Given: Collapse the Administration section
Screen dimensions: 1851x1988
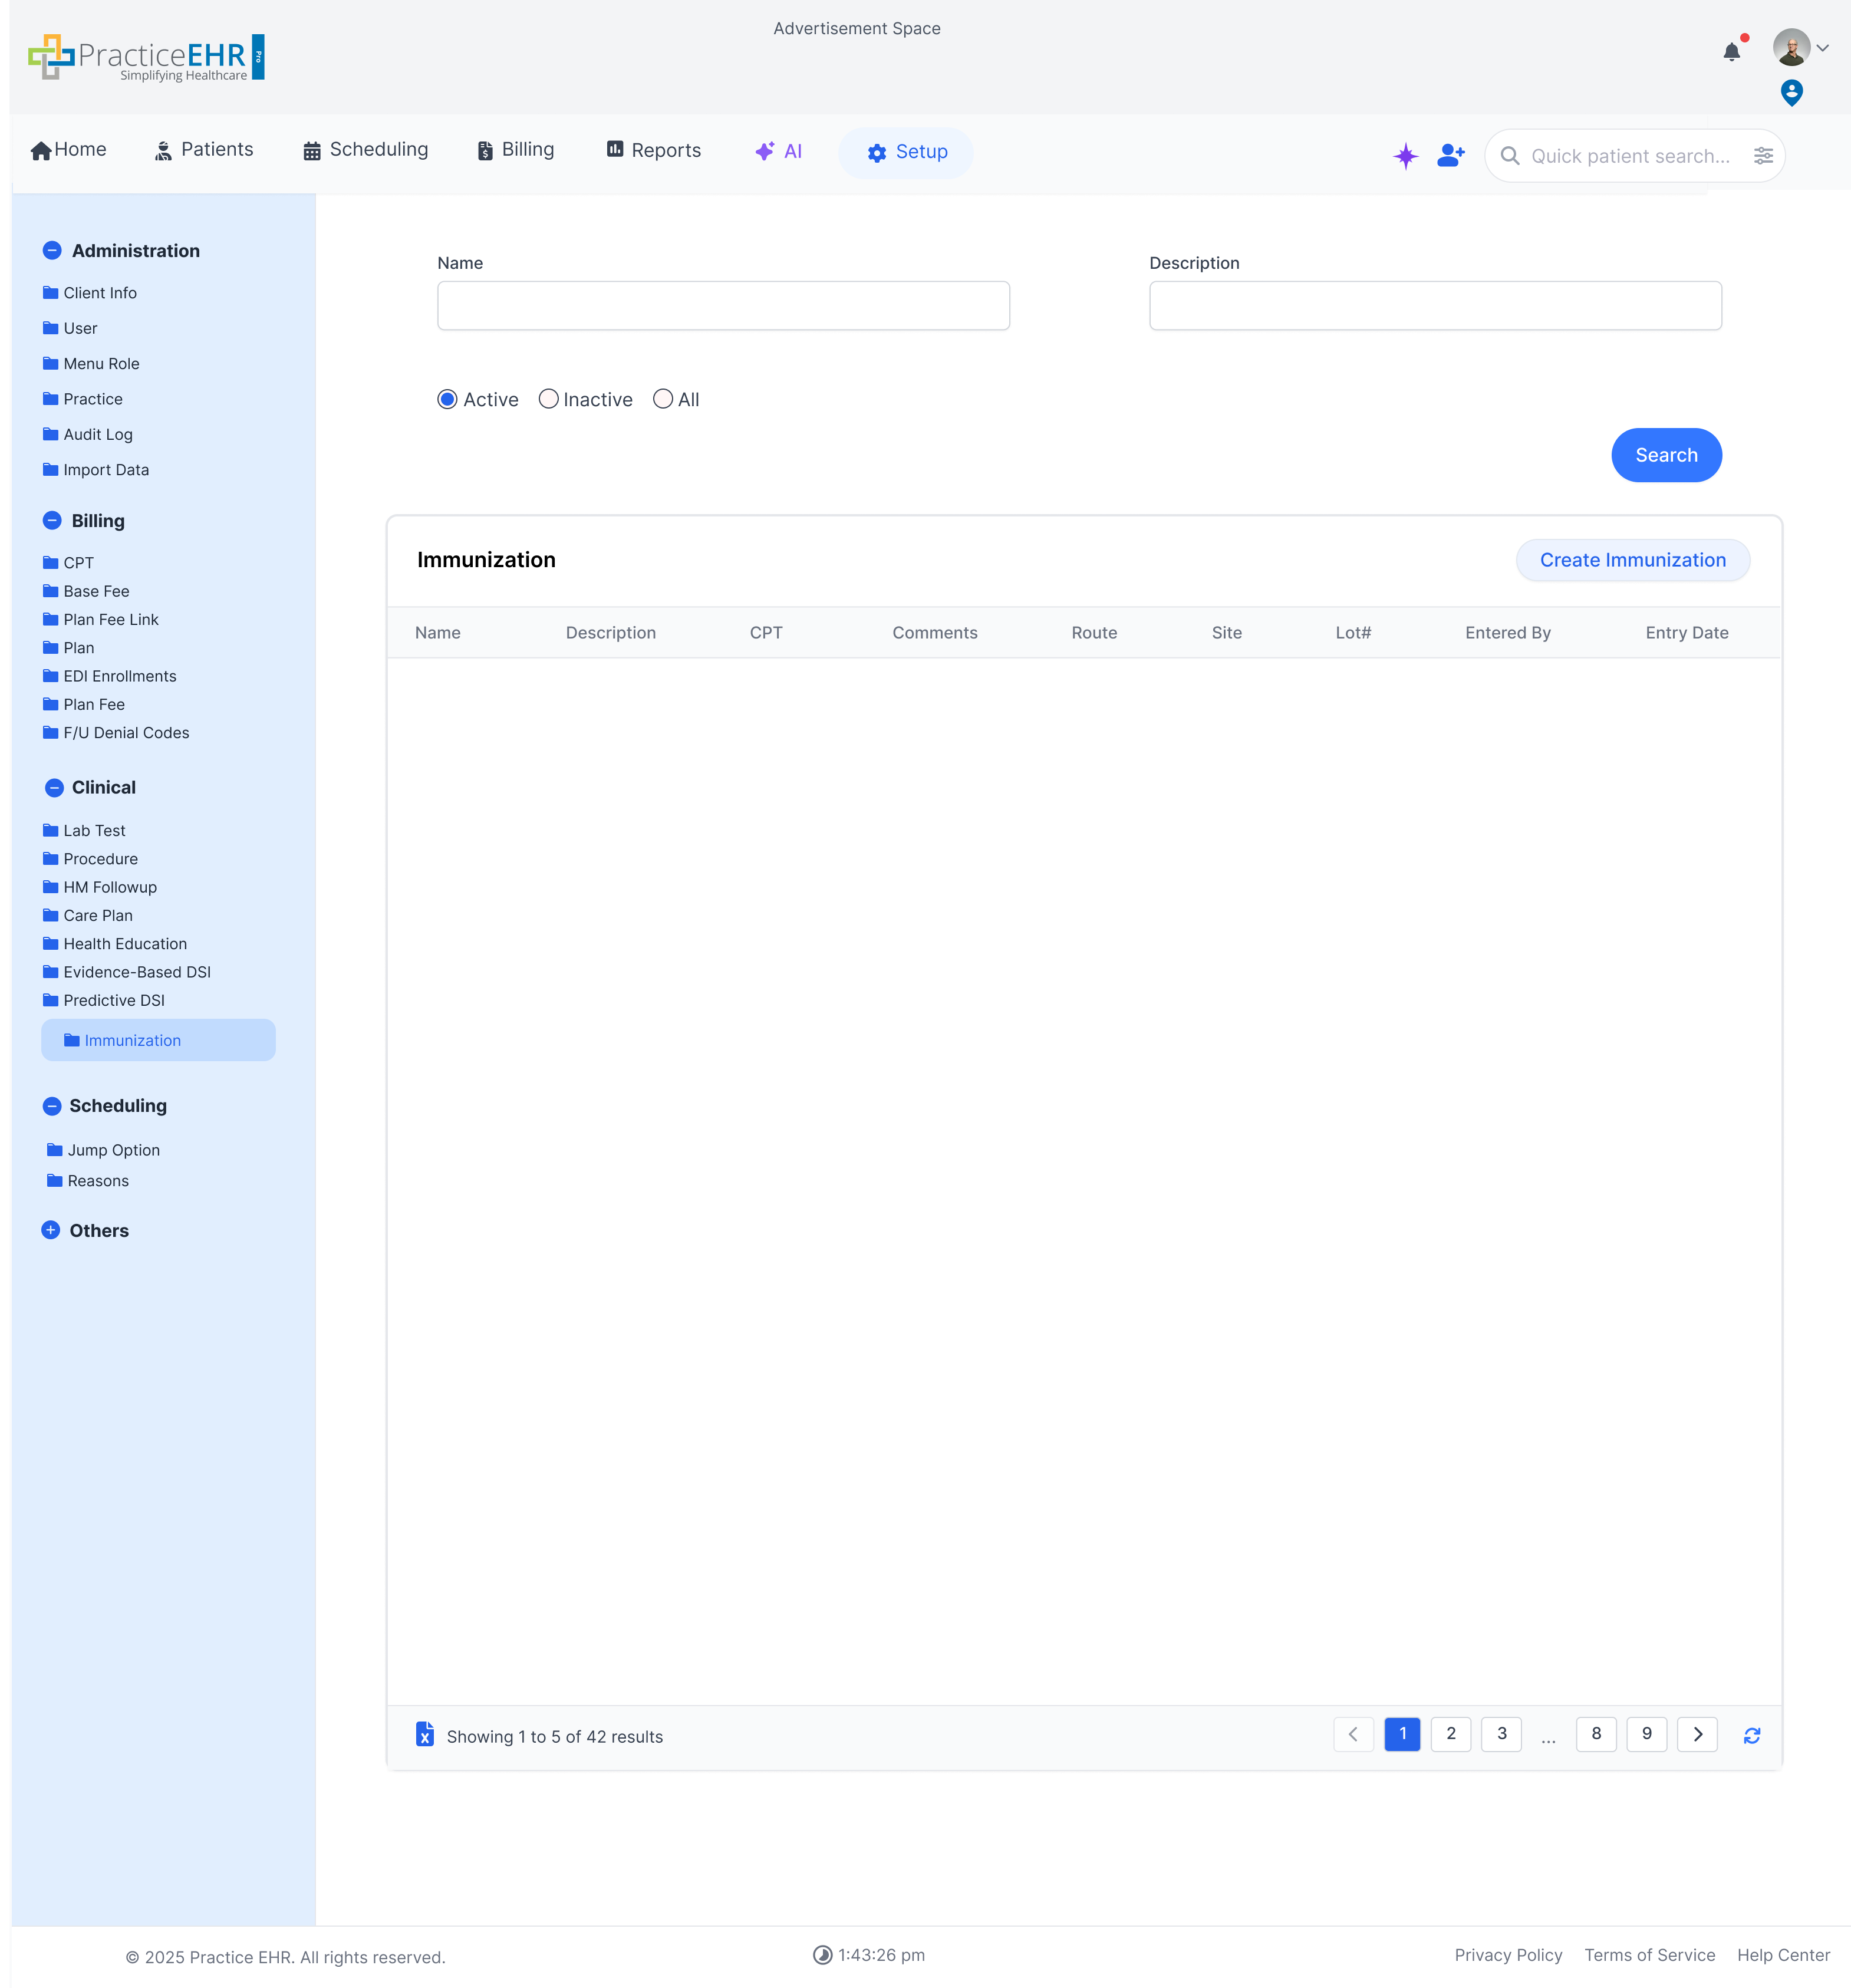Looking at the screenshot, I should click(x=53, y=250).
